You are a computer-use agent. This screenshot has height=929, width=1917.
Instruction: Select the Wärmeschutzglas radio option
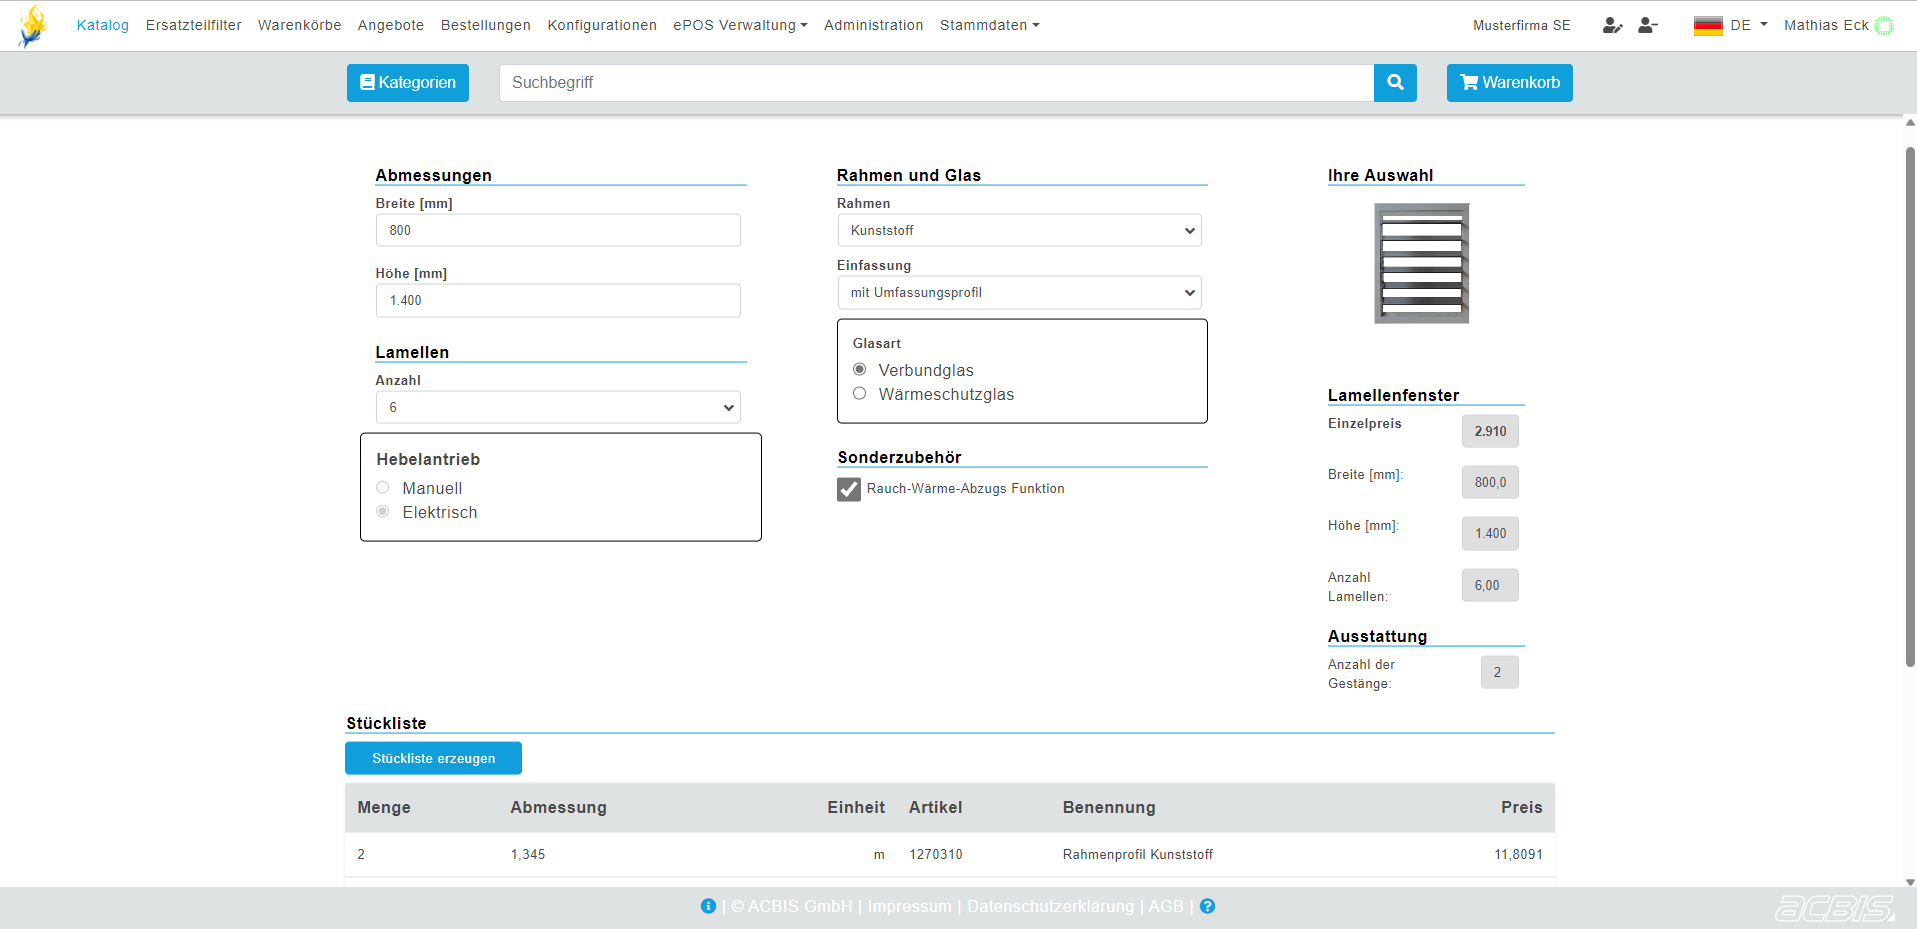860,394
